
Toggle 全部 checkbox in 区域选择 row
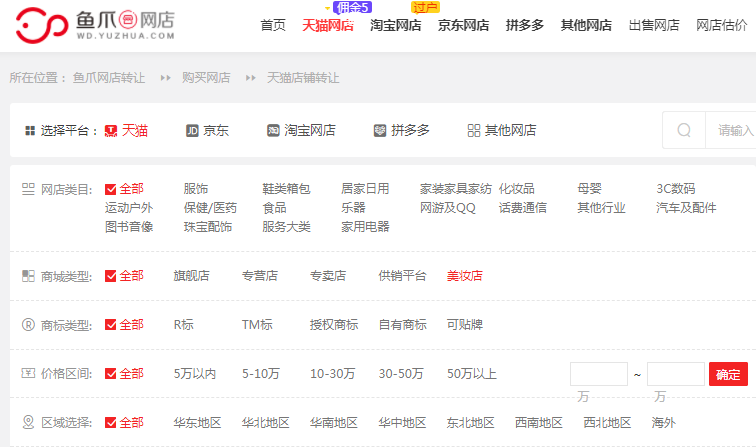pyautogui.click(x=110, y=423)
